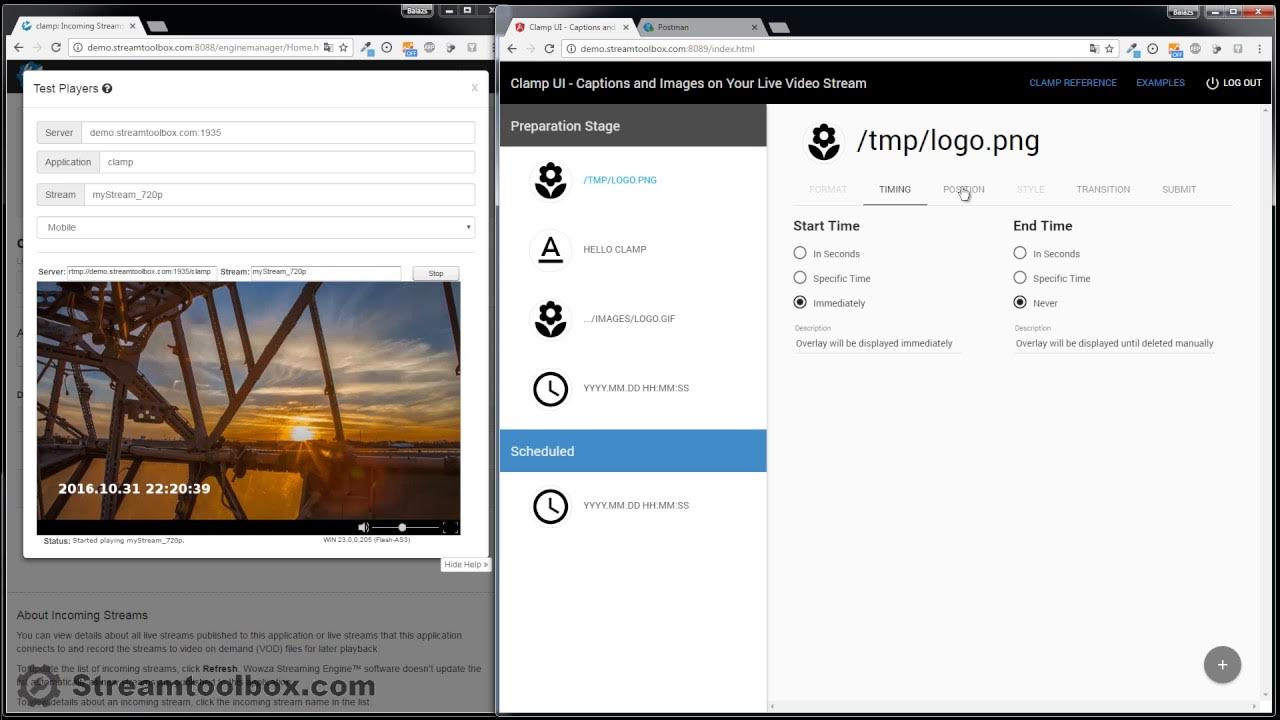
Task: Click the letter A icon for HELLO CLAMP
Action: pyautogui.click(x=550, y=250)
